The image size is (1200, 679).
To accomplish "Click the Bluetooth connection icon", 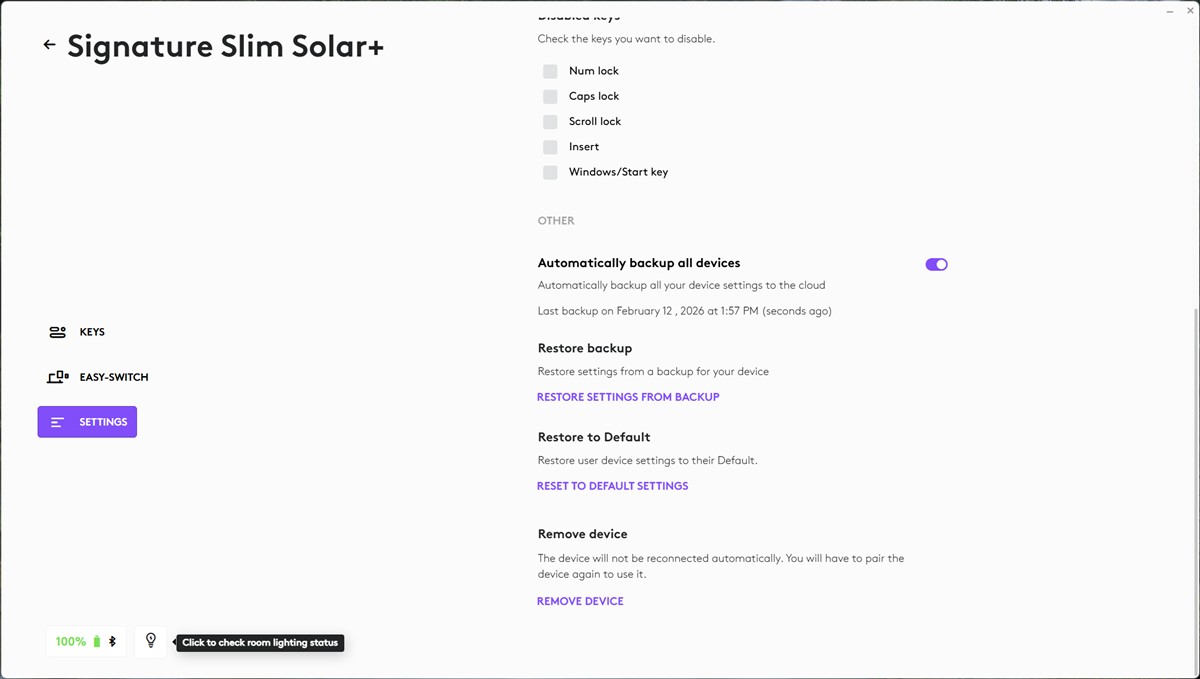I will tap(112, 642).
